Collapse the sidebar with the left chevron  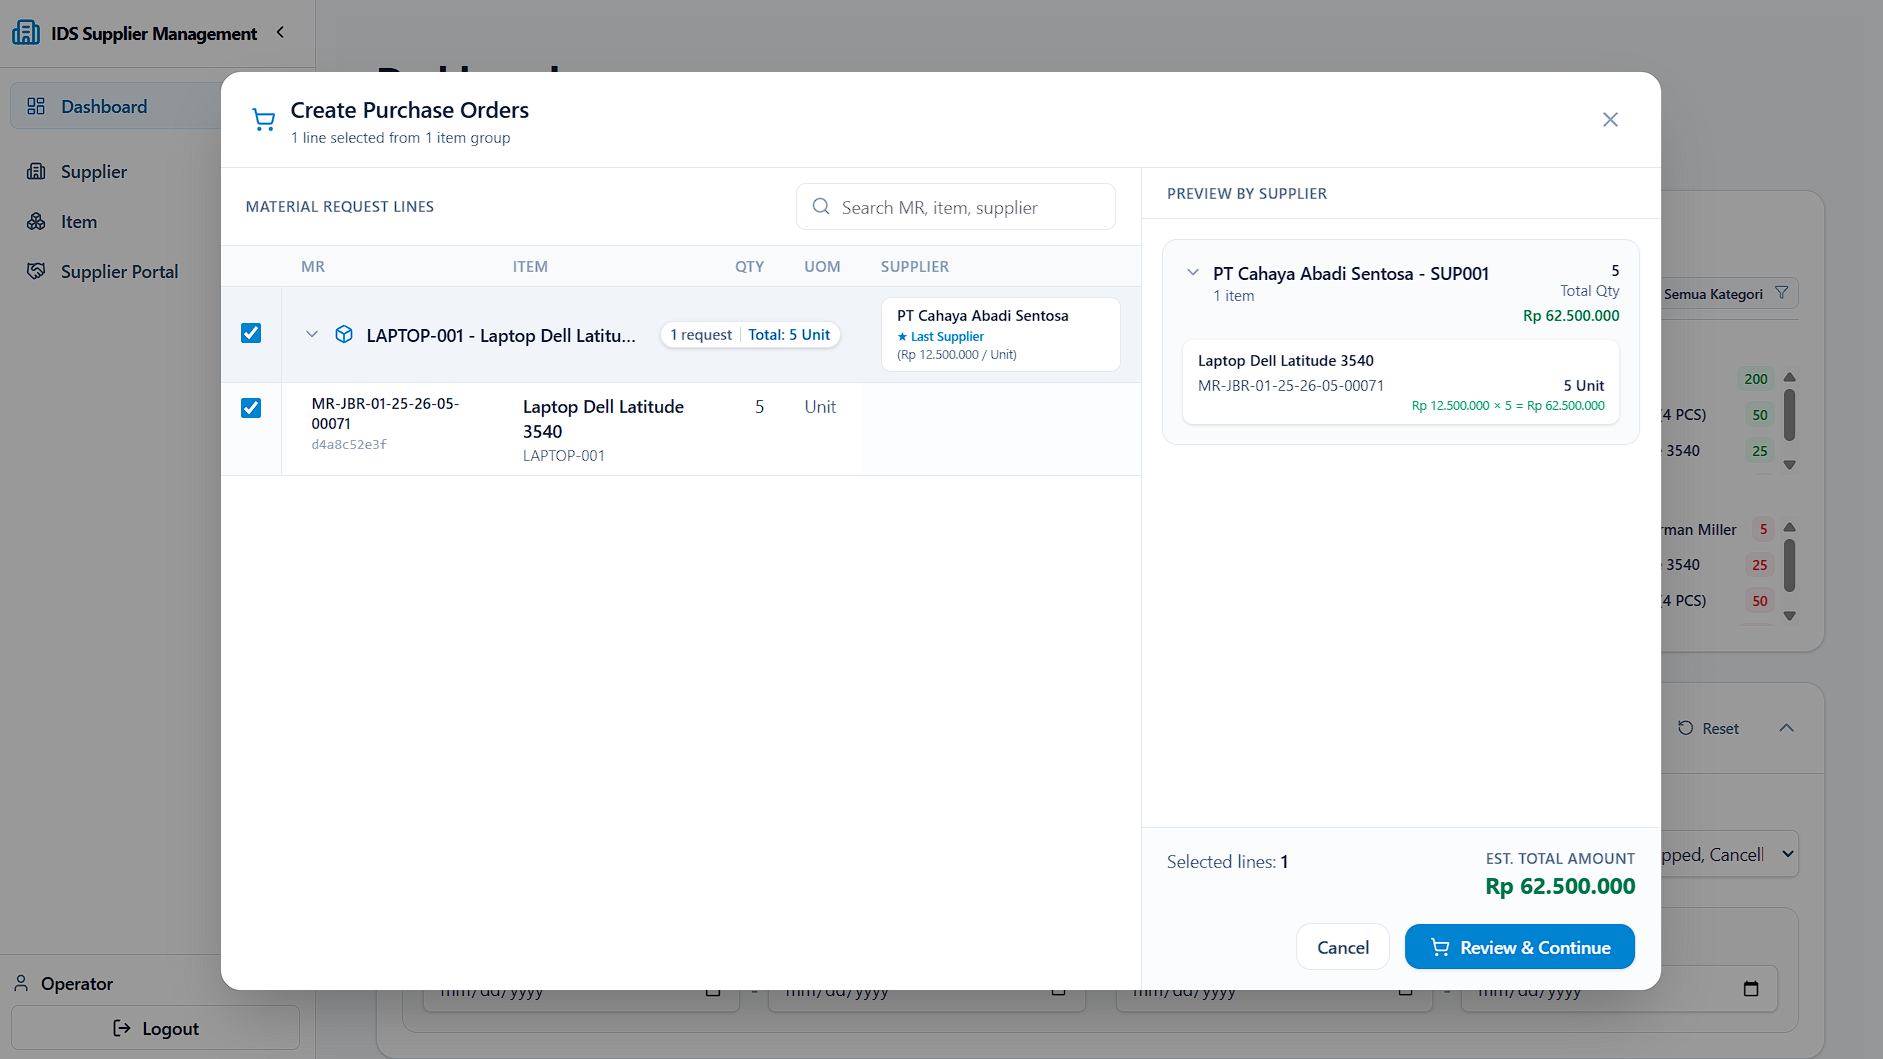(281, 33)
